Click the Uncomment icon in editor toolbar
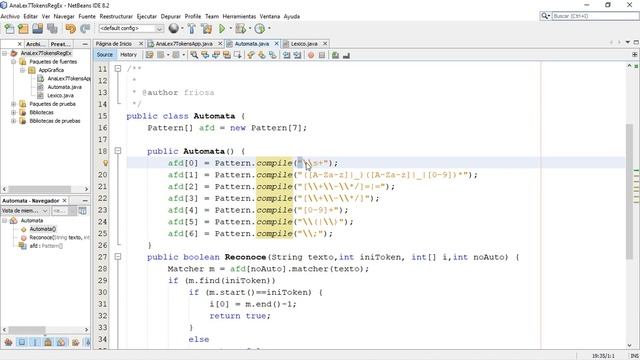Viewport: 640px width, 360px height. [x=346, y=55]
